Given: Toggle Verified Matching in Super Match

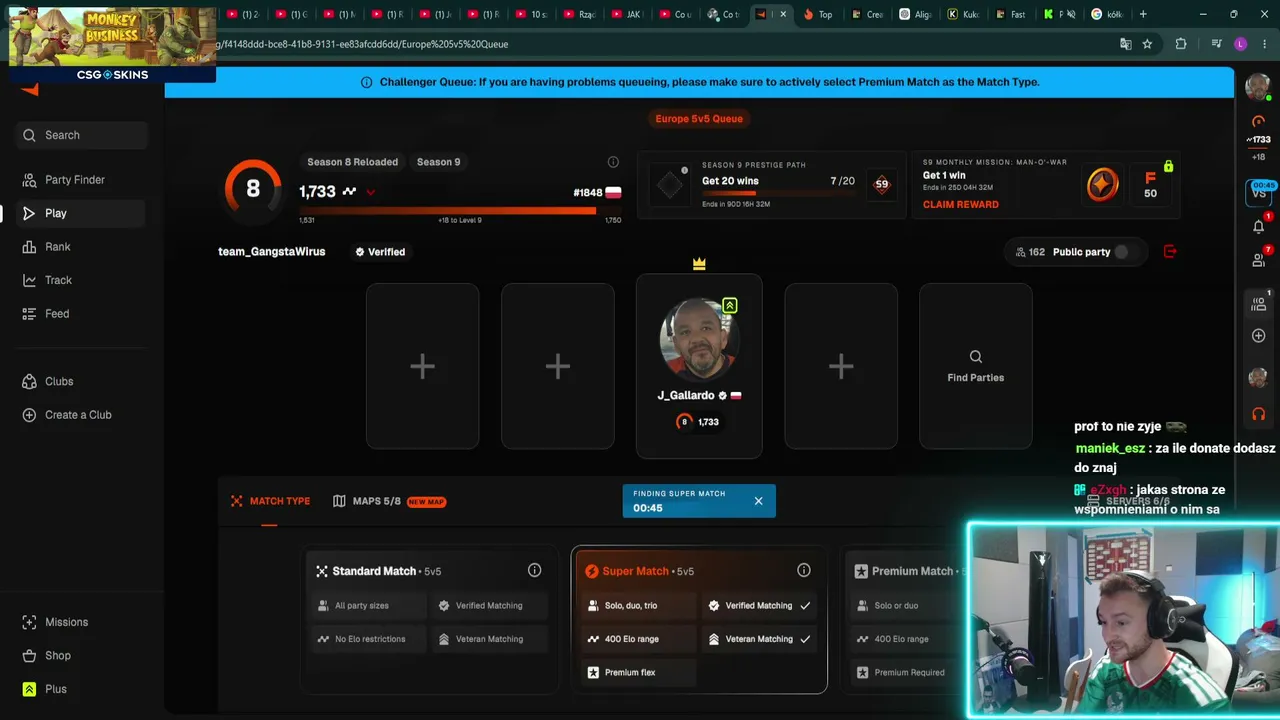Looking at the screenshot, I should click(x=759, y=605).
